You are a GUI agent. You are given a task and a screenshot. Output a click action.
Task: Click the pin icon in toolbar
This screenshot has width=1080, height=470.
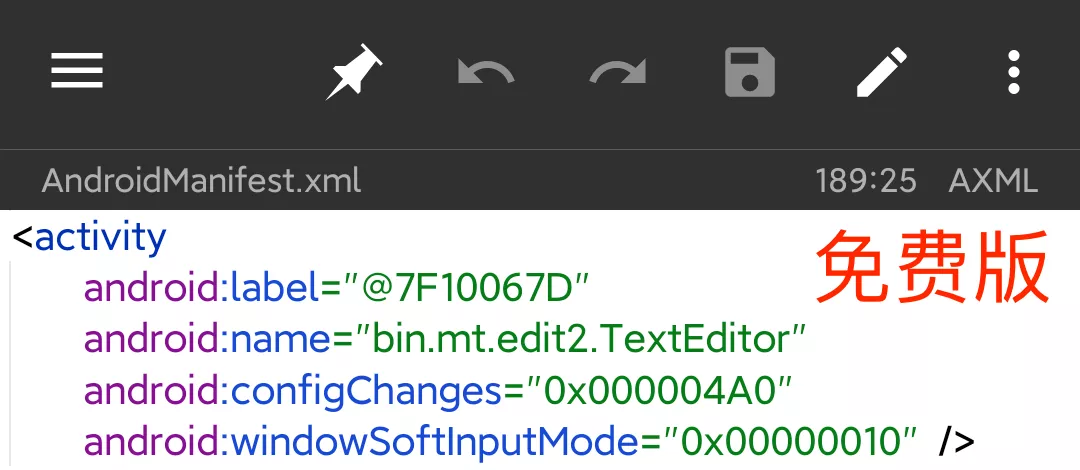pyautogui.click(x=355, y=71)
